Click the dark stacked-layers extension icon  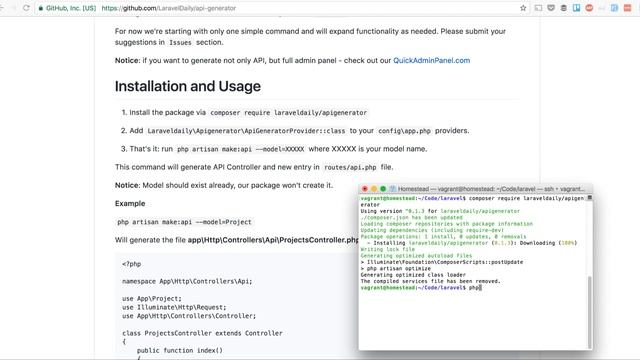[564, 8]
